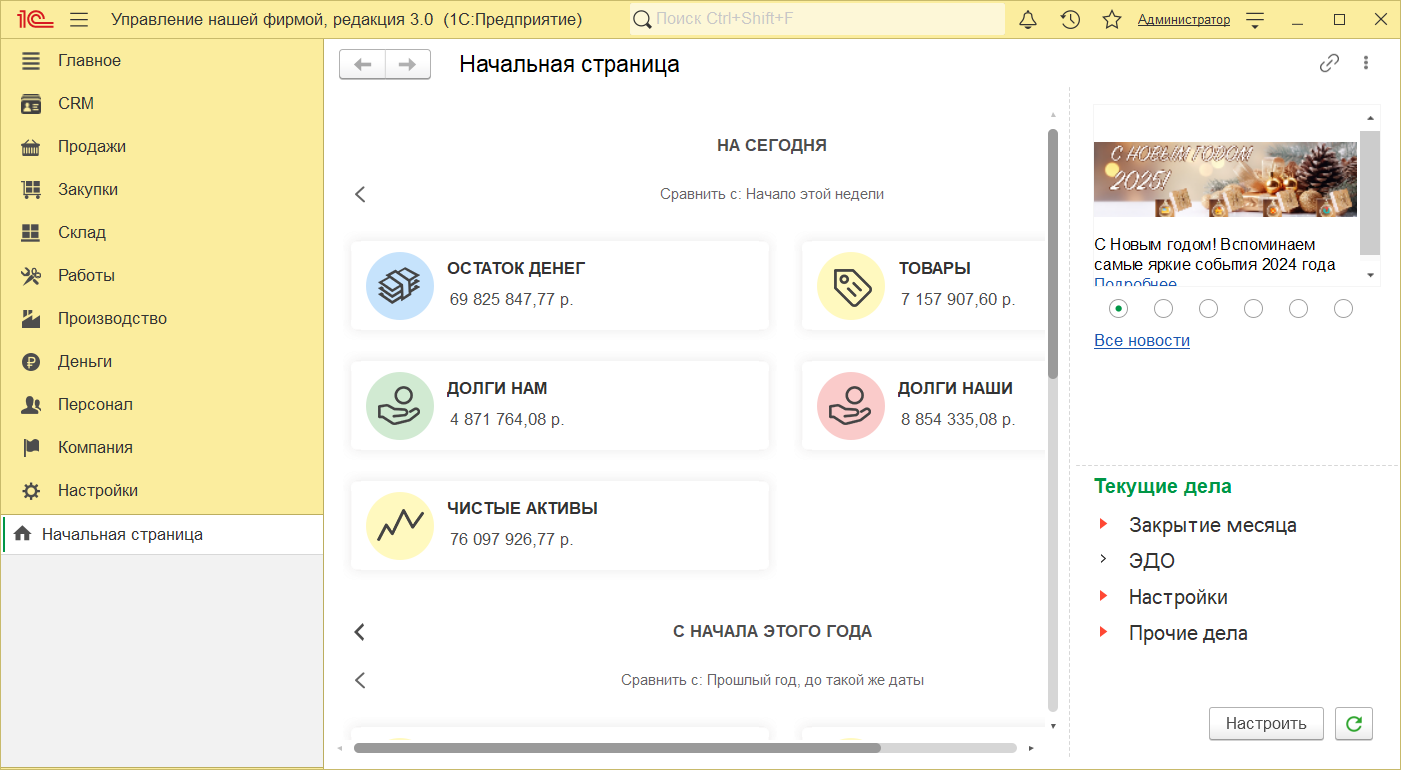Click the search field Поиск Ctrl+Shift+F
Image resolution: width=1401 pixels, height=770 pixels.
click(817, 19)
